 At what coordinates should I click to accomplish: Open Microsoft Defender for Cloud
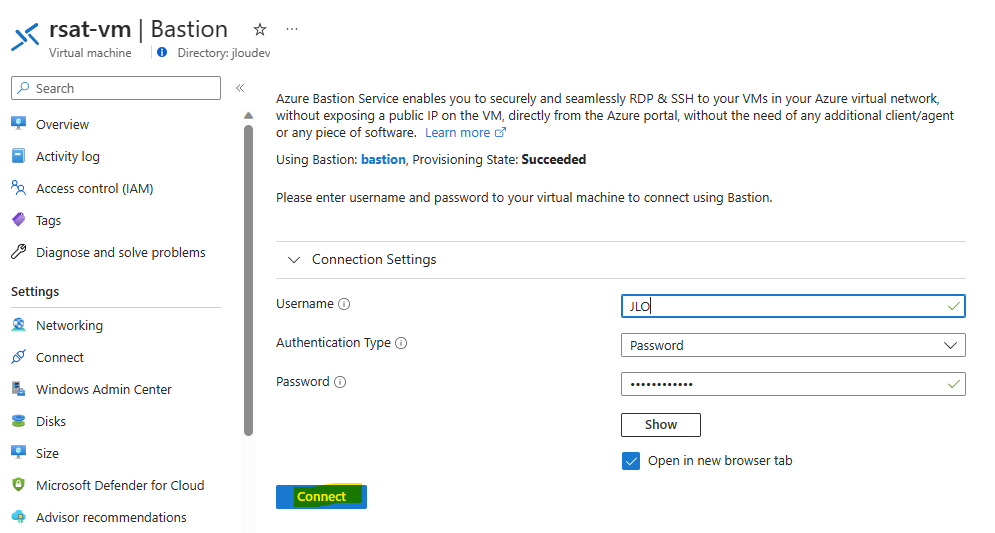click(x=120, y=485)
